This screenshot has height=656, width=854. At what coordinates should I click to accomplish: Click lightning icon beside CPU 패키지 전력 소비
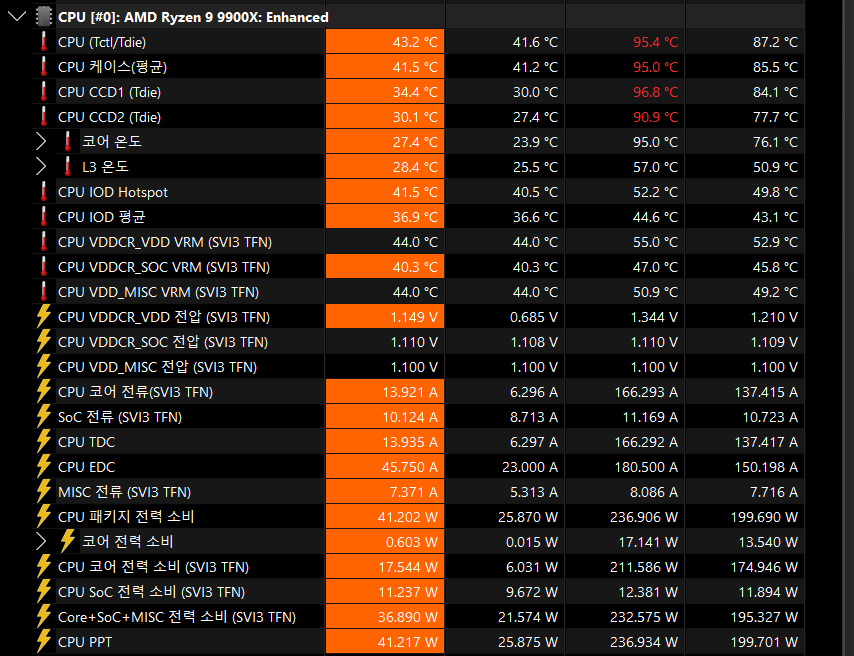tap(44, 517)
